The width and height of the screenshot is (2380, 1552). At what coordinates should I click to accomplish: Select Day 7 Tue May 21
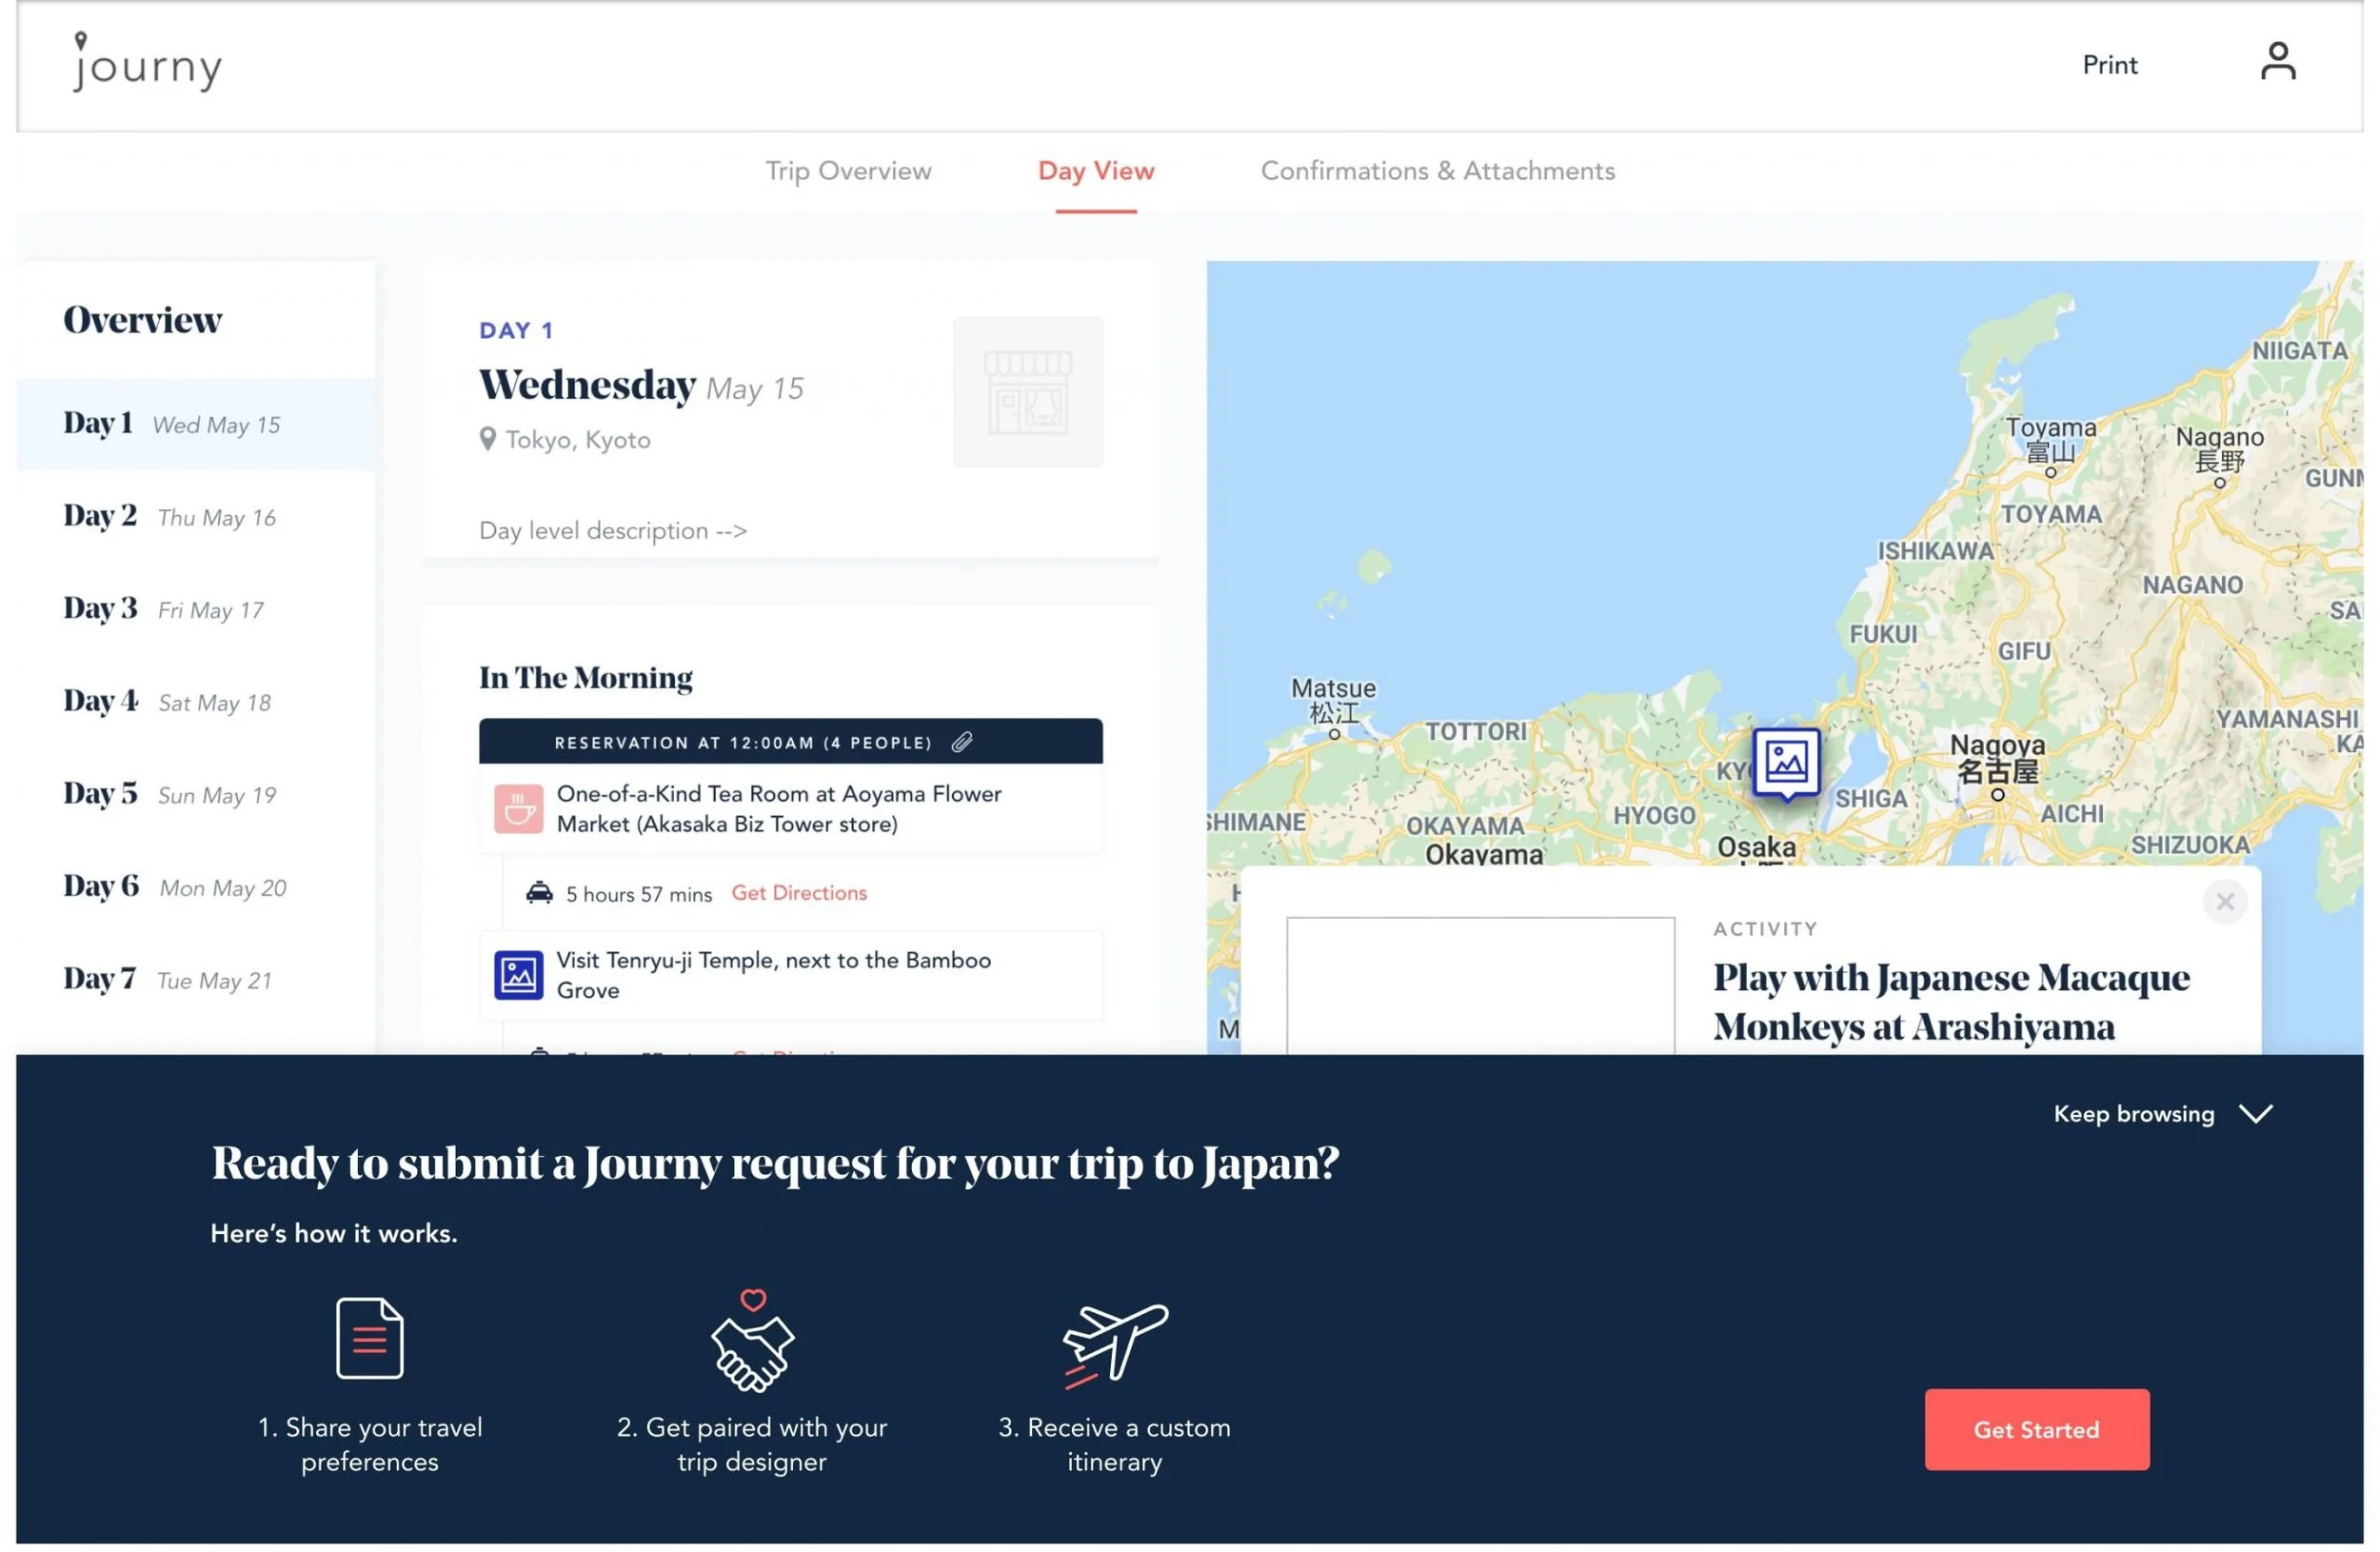pyautogui.click(x=196, y=980)
